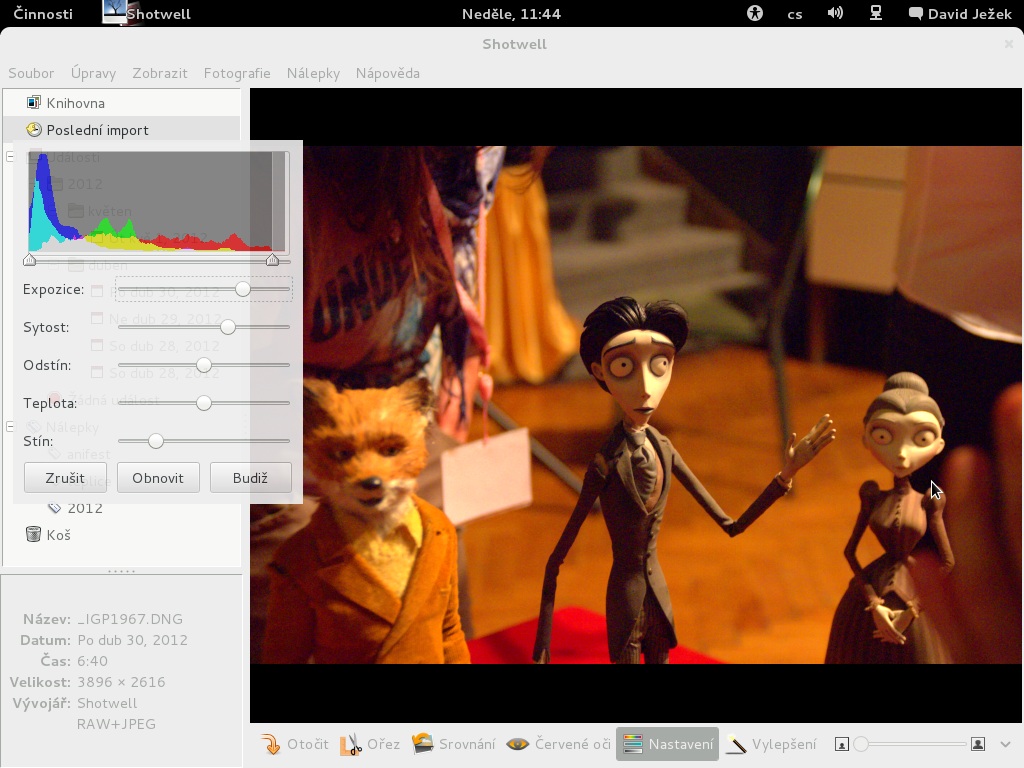
Task: Click the Obnovit reset button
Action: click(x=158, y=478)
